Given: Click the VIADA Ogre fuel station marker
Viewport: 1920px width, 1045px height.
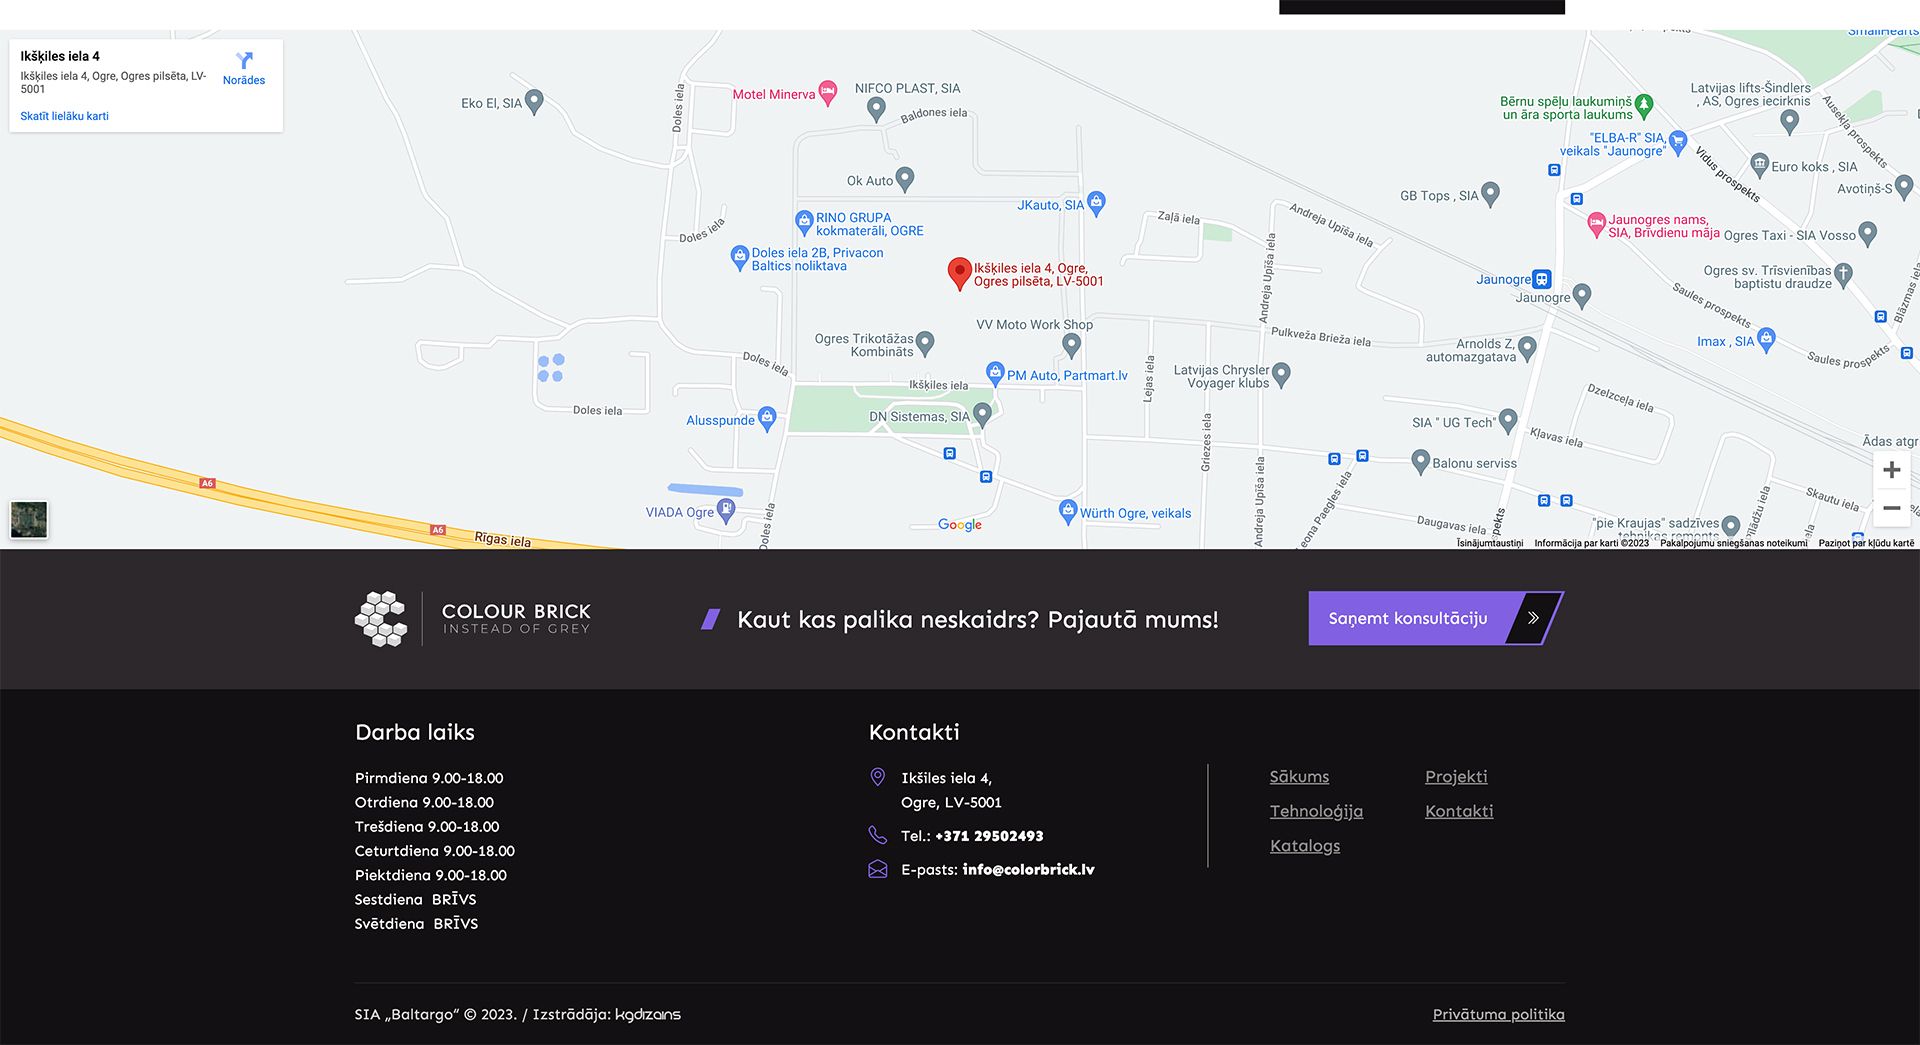Looking at the screenshot, I should 726,511.
